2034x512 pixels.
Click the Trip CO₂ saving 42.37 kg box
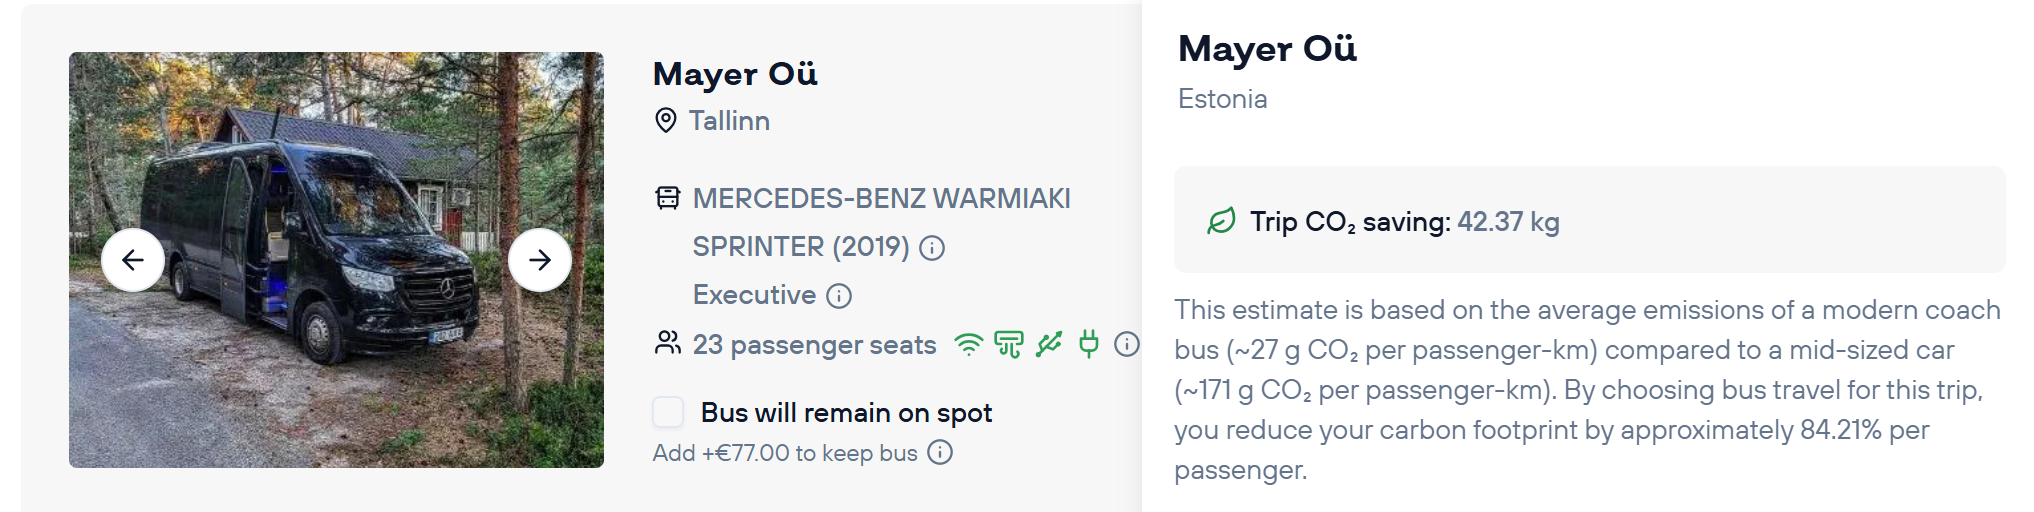tap(1589, 220)
